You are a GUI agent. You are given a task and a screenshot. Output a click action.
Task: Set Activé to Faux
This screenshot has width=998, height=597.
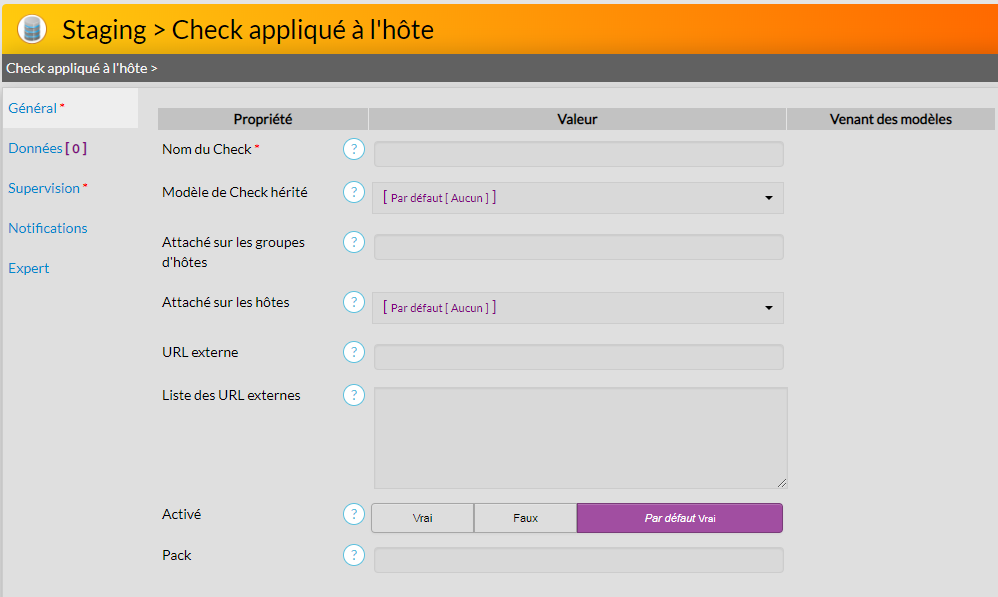click(x=525, y=518)
